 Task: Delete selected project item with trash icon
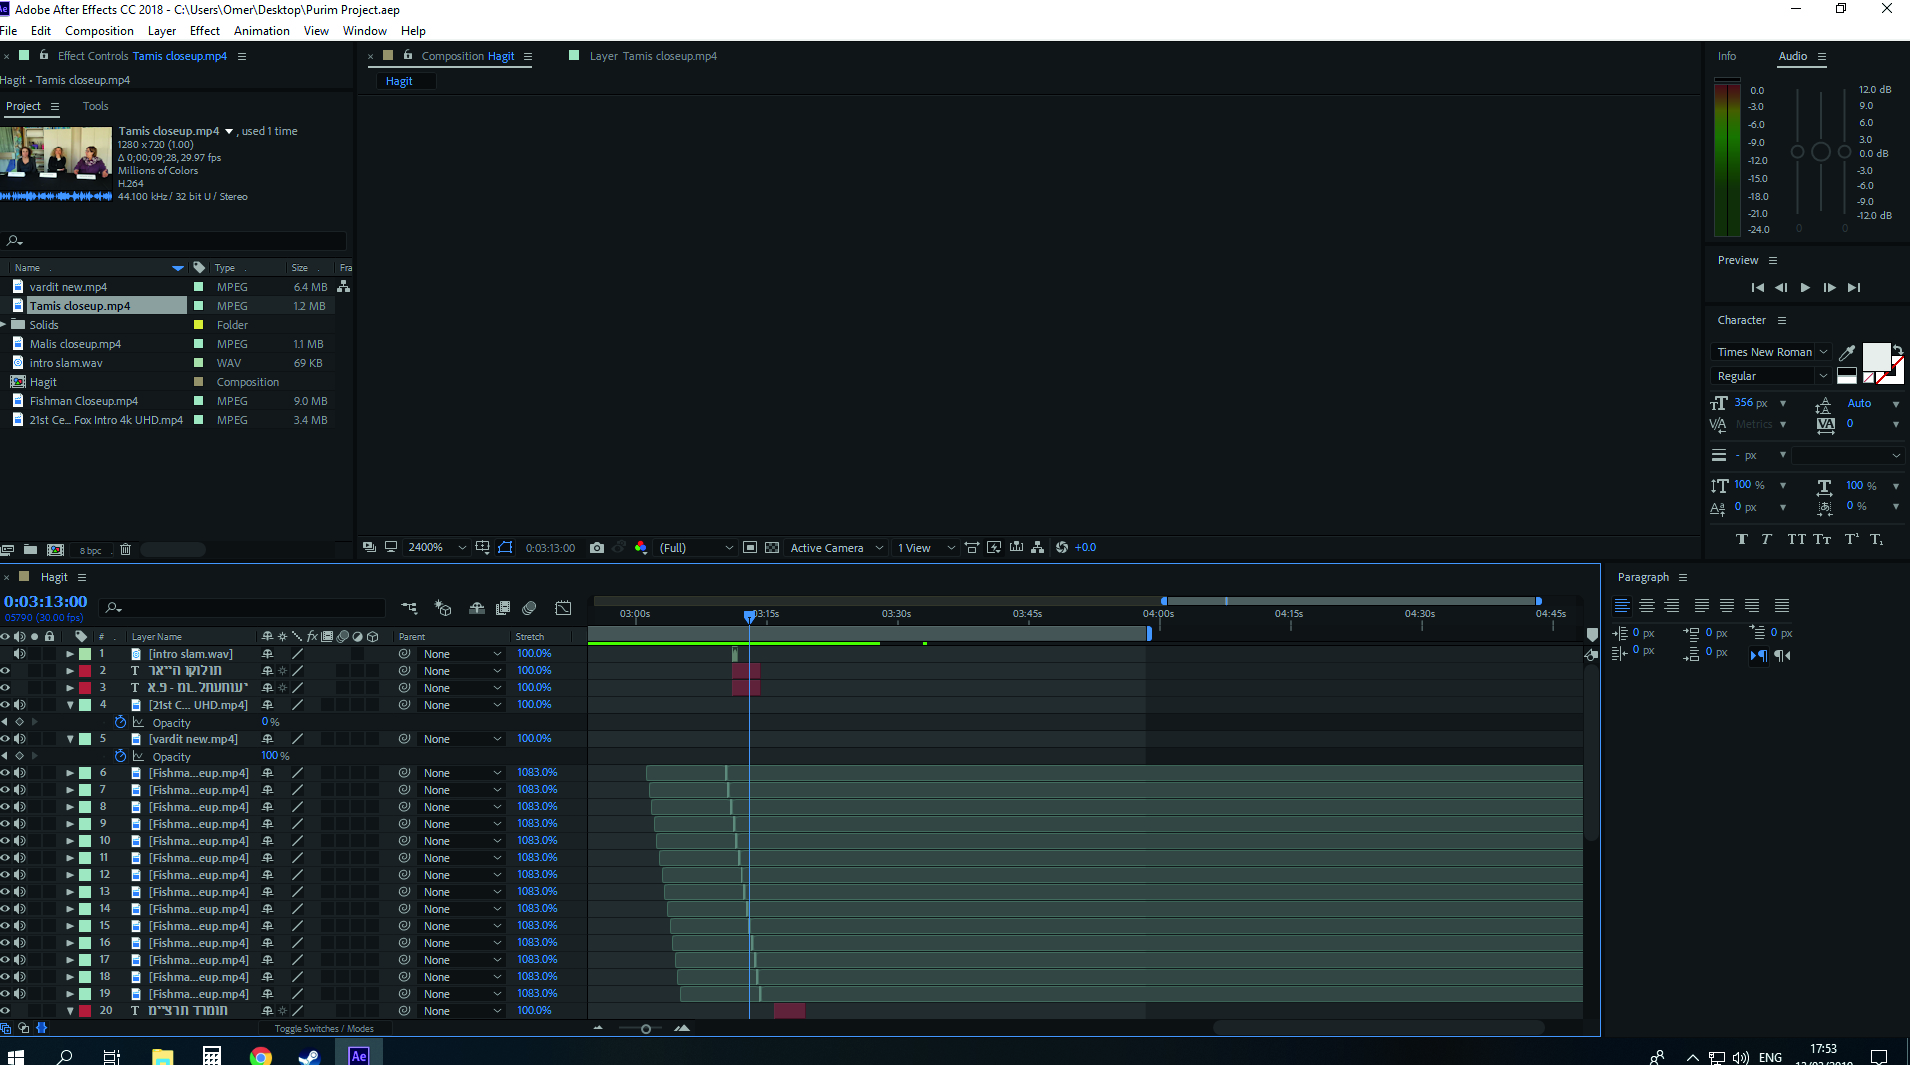[126, 550]
